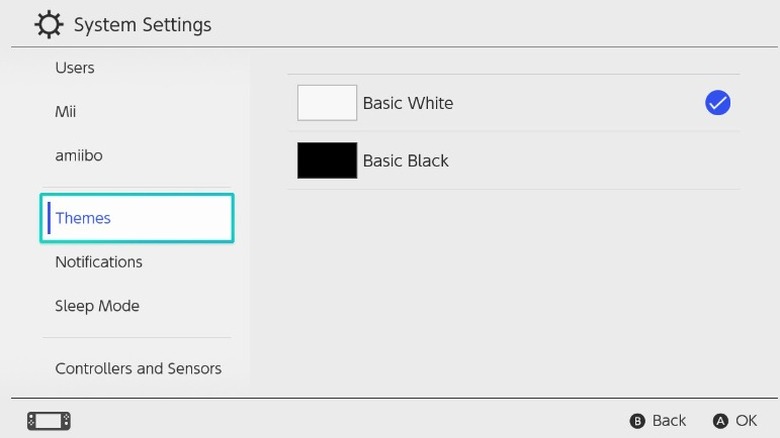Select the Basic Black theme swatch
This screenshot has height=438, width=780.
[x=327, y=161]
